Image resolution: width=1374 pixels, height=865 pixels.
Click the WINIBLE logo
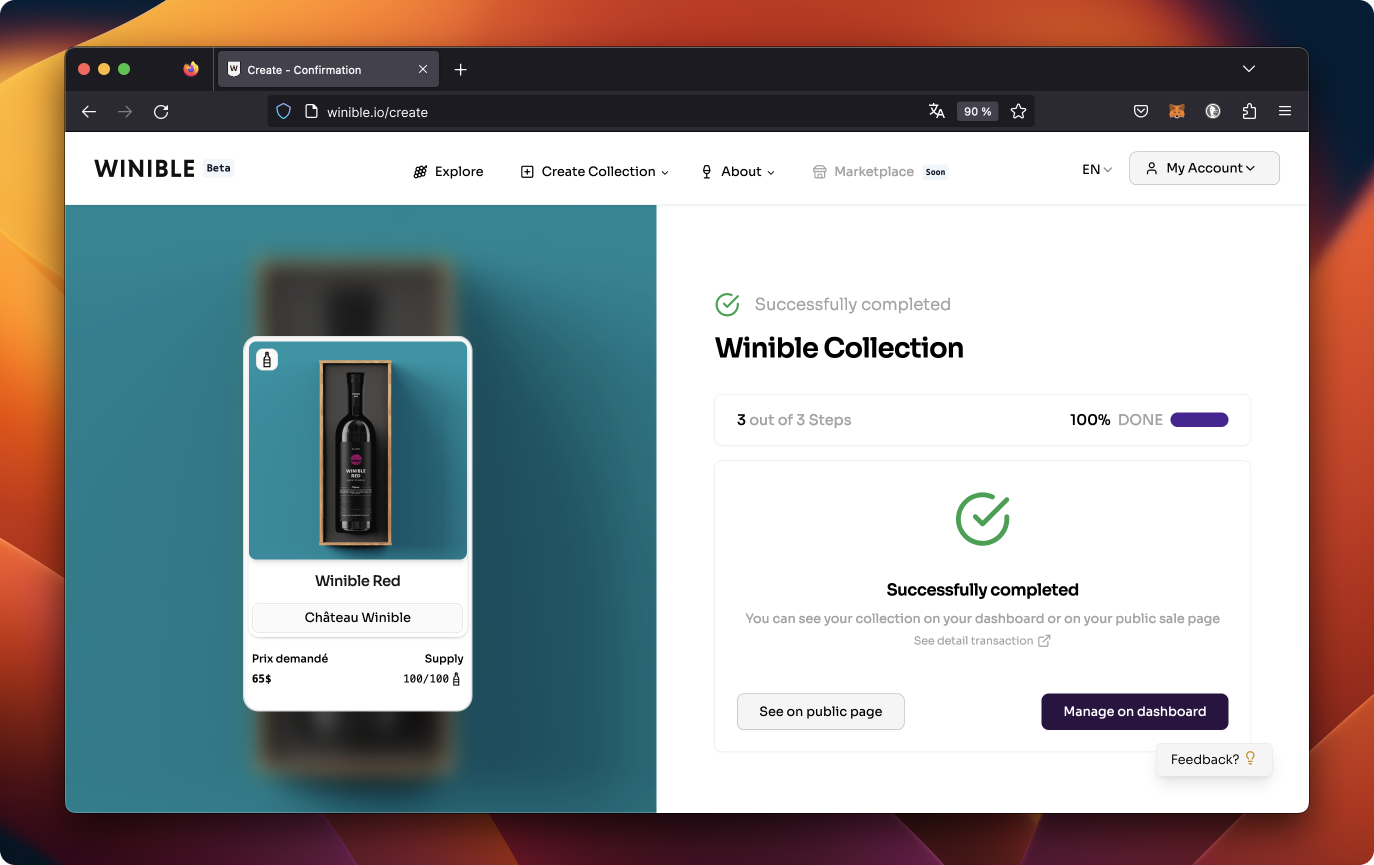point(145,168)
